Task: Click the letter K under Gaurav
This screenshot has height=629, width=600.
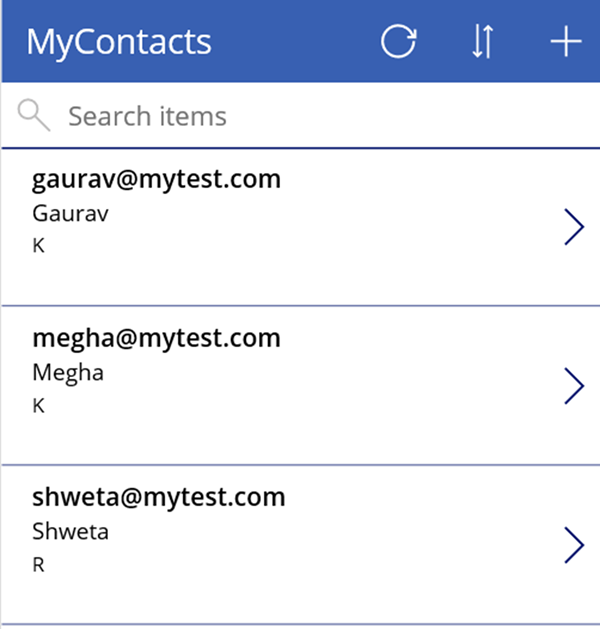Action: pos(39,246)
